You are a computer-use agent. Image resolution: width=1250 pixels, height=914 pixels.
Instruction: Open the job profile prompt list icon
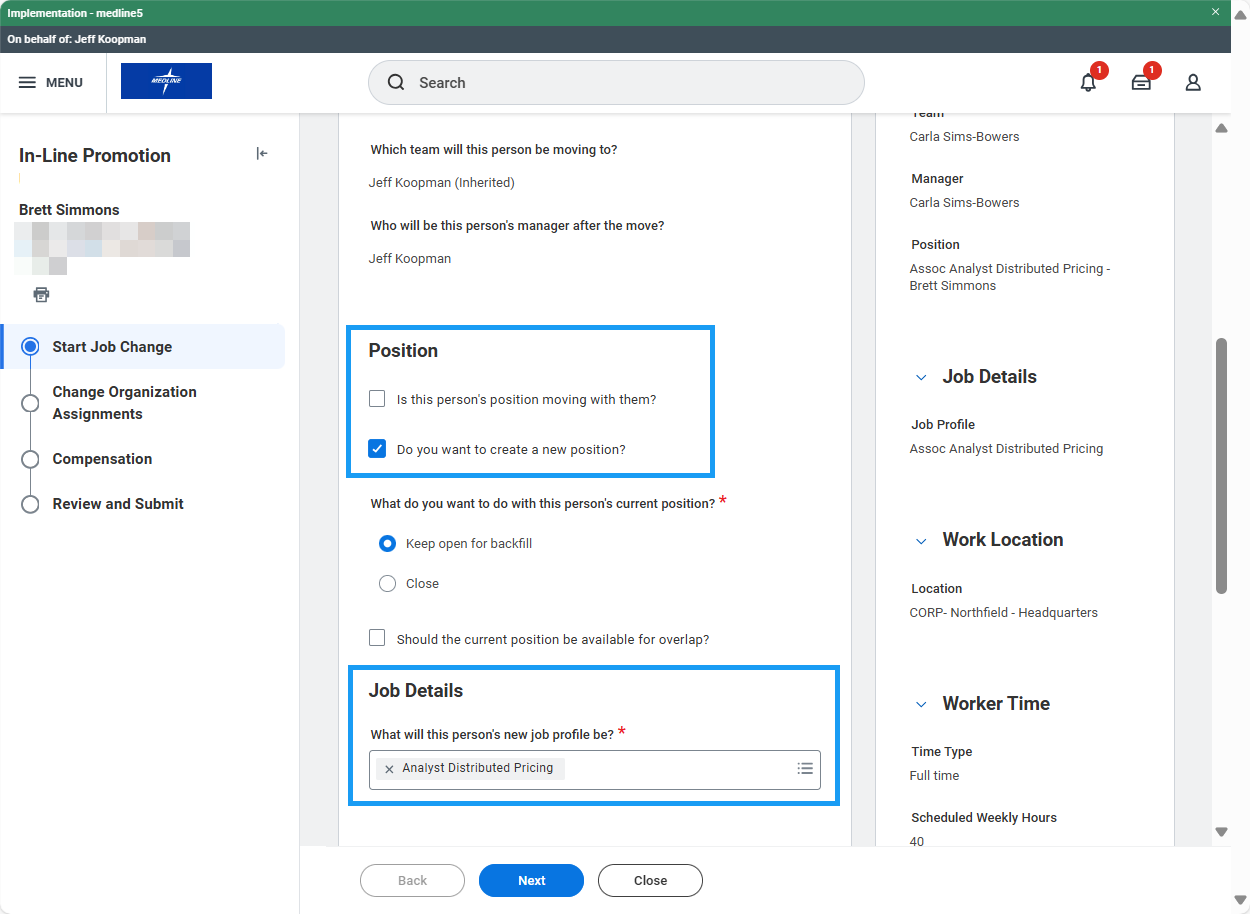tap(805, 769)
